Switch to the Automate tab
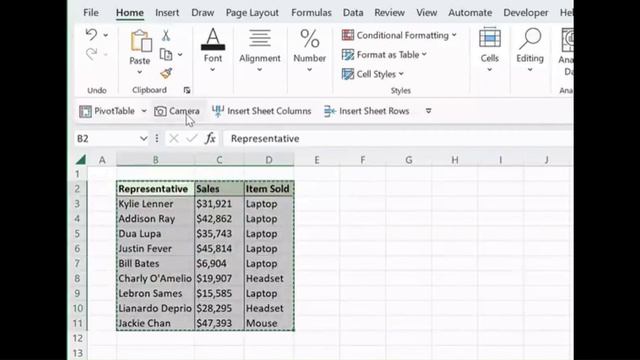The height and width of the screenshot is (360, 640). pos(470,13)
